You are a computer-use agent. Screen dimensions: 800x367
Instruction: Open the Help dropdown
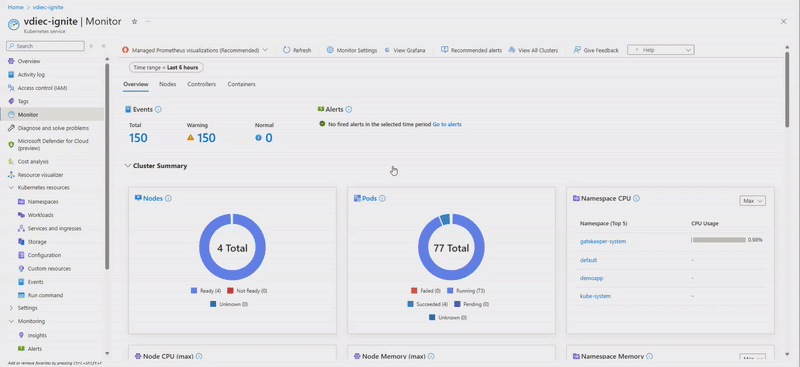coord(660,50)
